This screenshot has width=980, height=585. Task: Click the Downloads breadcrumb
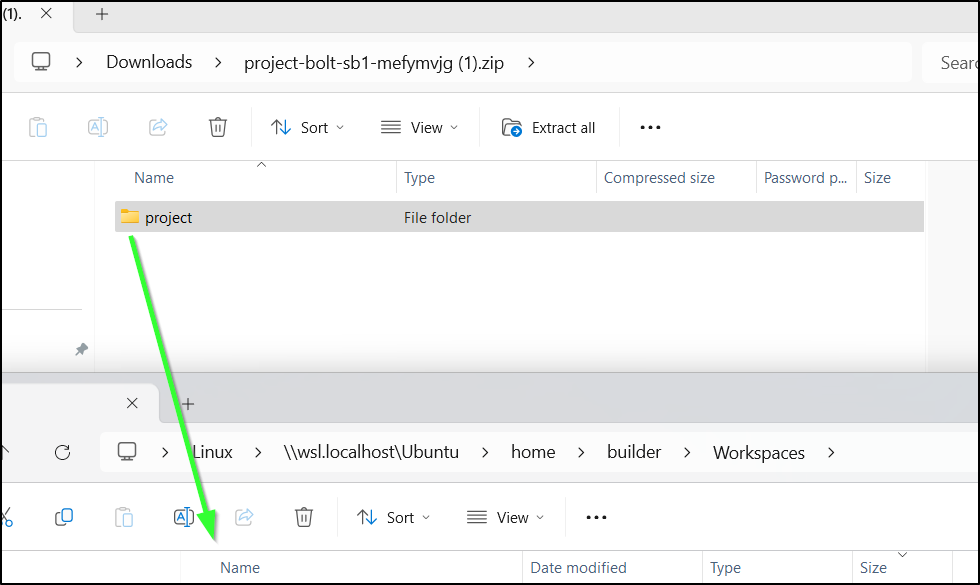pyautogui.click(x=149, y=62)
